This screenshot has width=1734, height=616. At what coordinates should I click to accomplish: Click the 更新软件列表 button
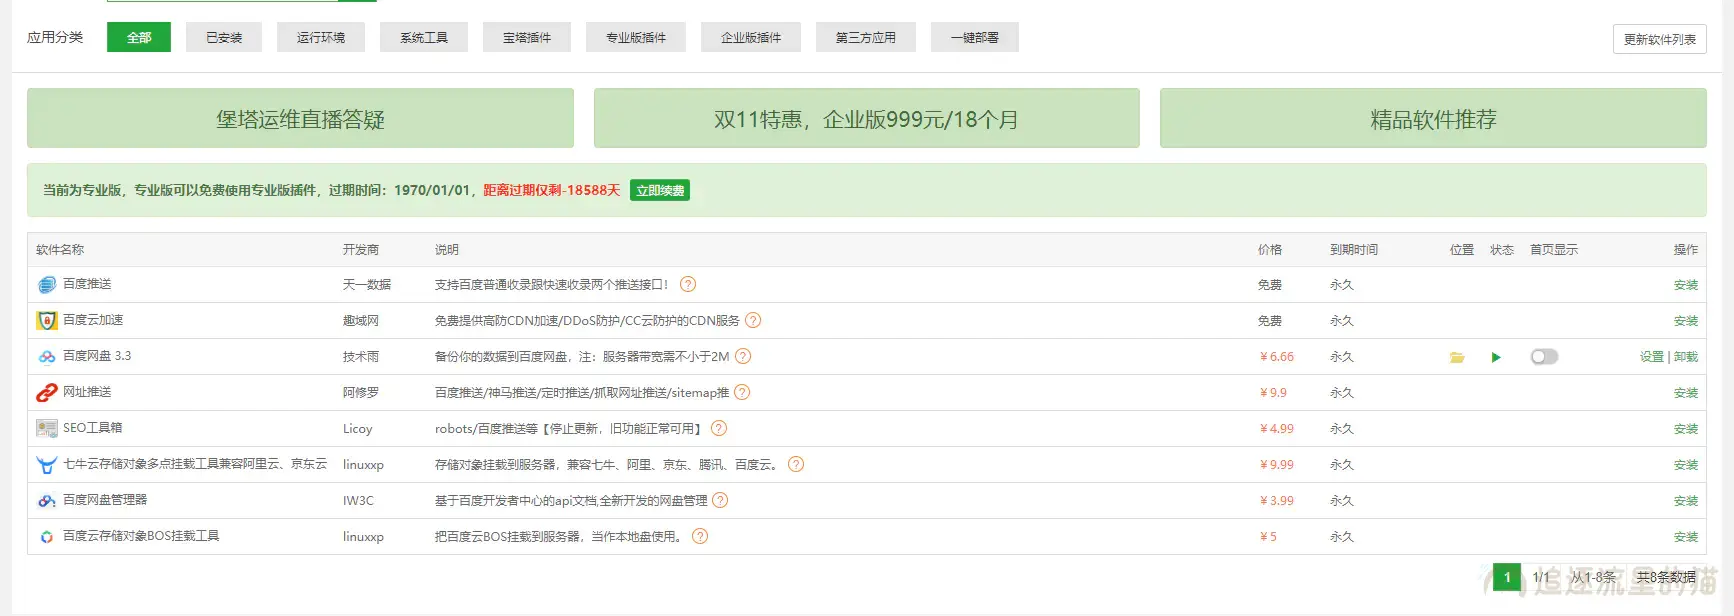click(1660, 40)
